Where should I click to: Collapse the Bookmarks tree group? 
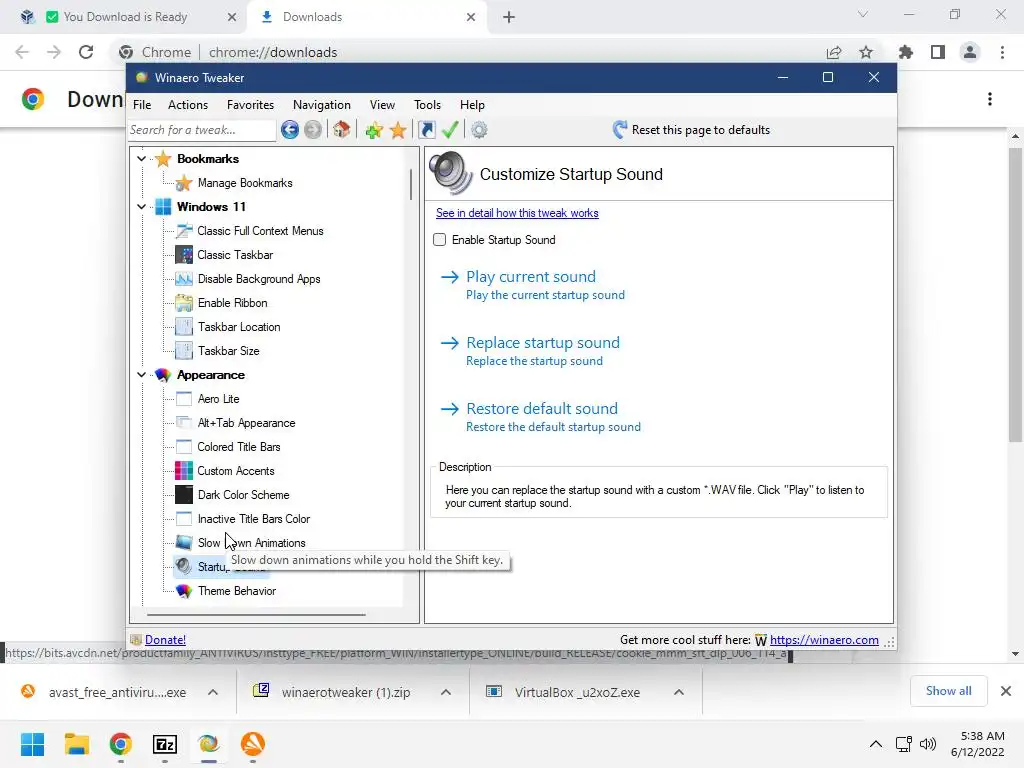point(141,159)
